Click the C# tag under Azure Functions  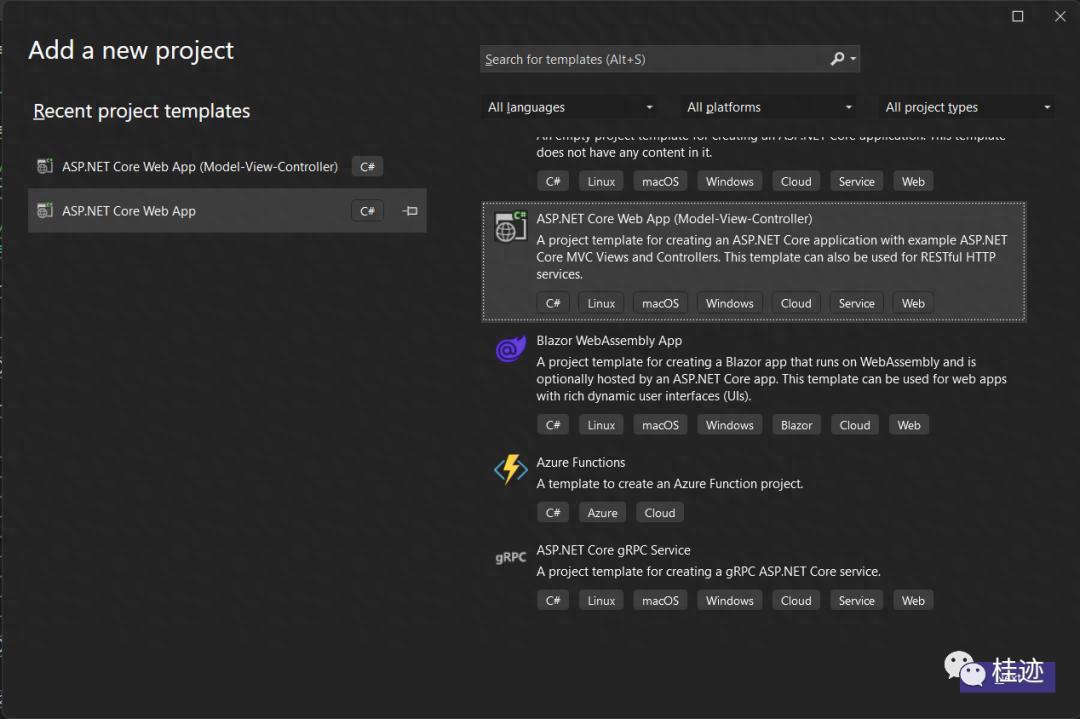553,512
